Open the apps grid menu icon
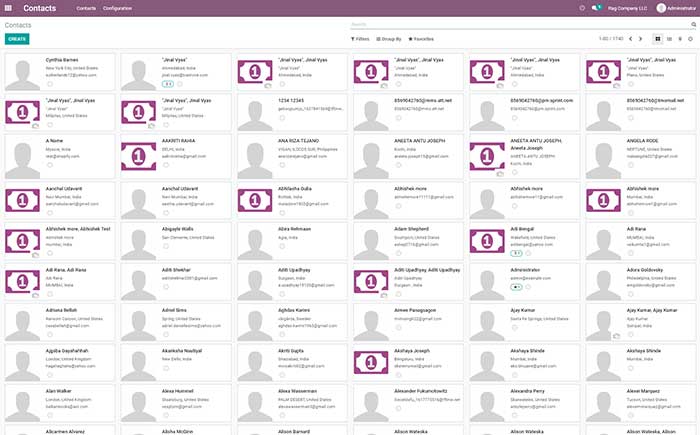Viewport: 700px width, 435px height. (x=8, y=8)
